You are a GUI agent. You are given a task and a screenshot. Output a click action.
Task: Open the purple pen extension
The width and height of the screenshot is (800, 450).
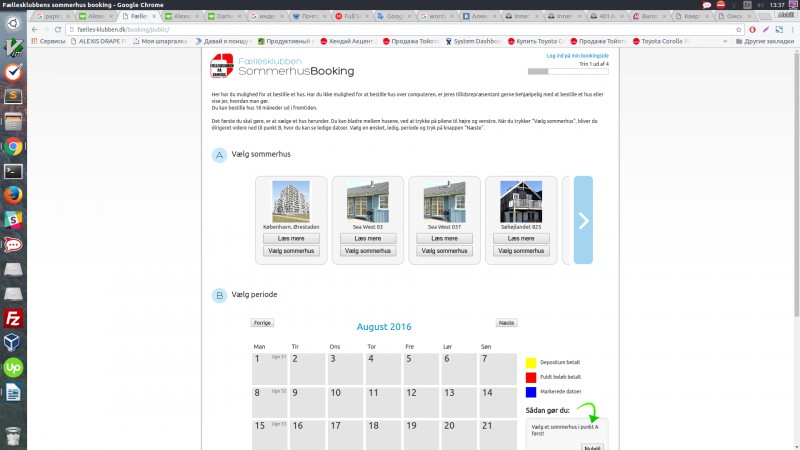(766, 30)
